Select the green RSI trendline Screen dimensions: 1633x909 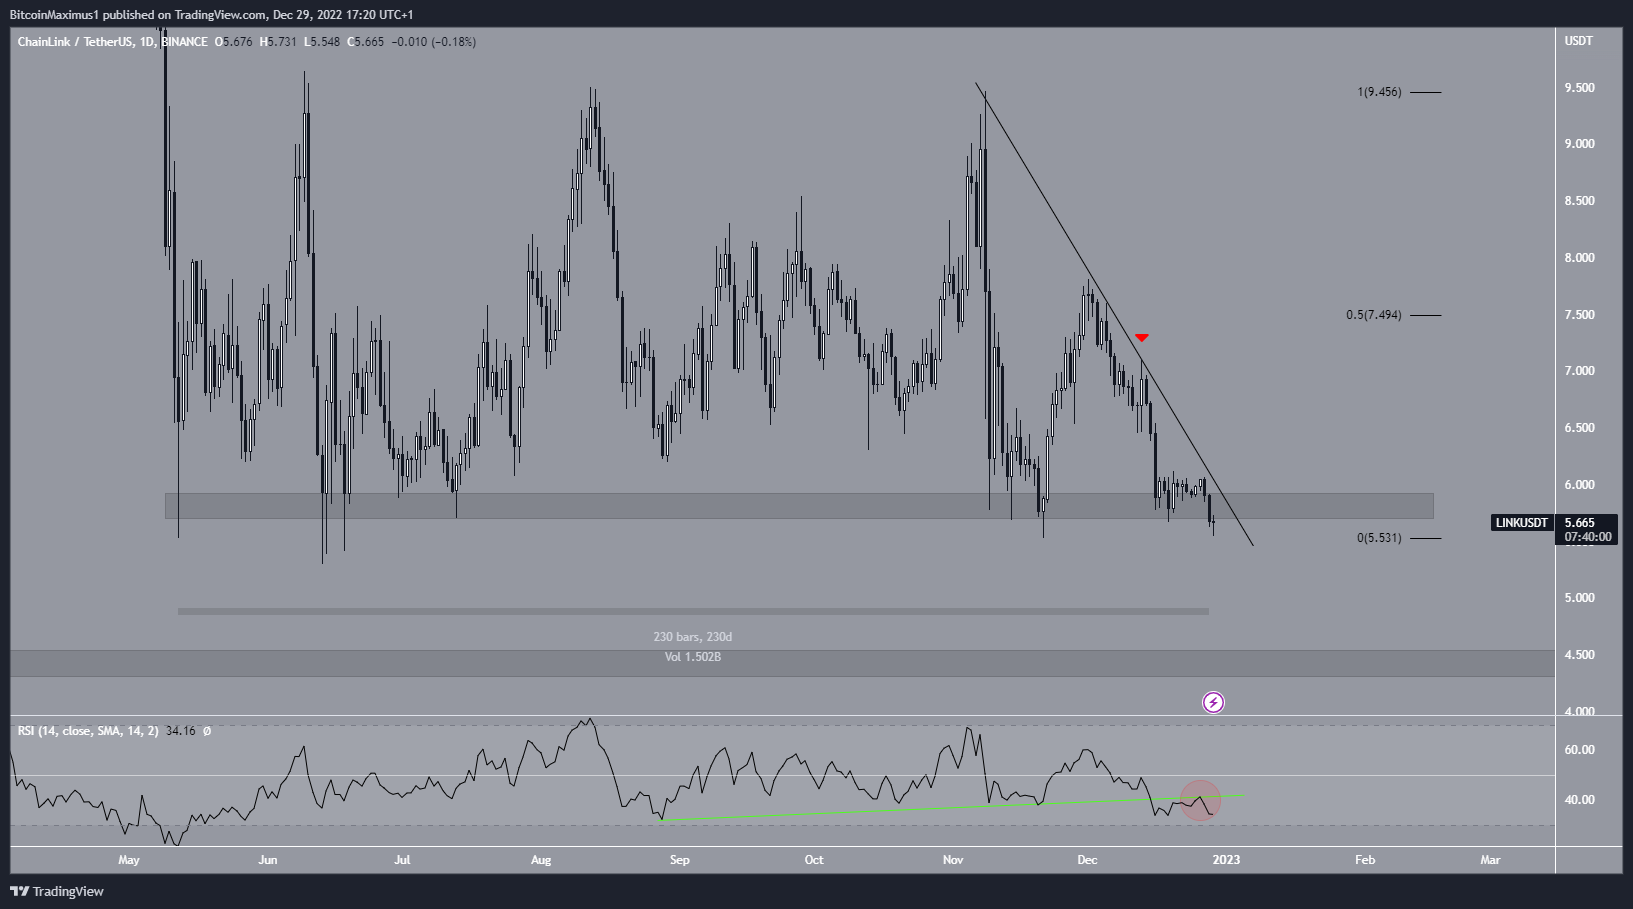point(950,806)
